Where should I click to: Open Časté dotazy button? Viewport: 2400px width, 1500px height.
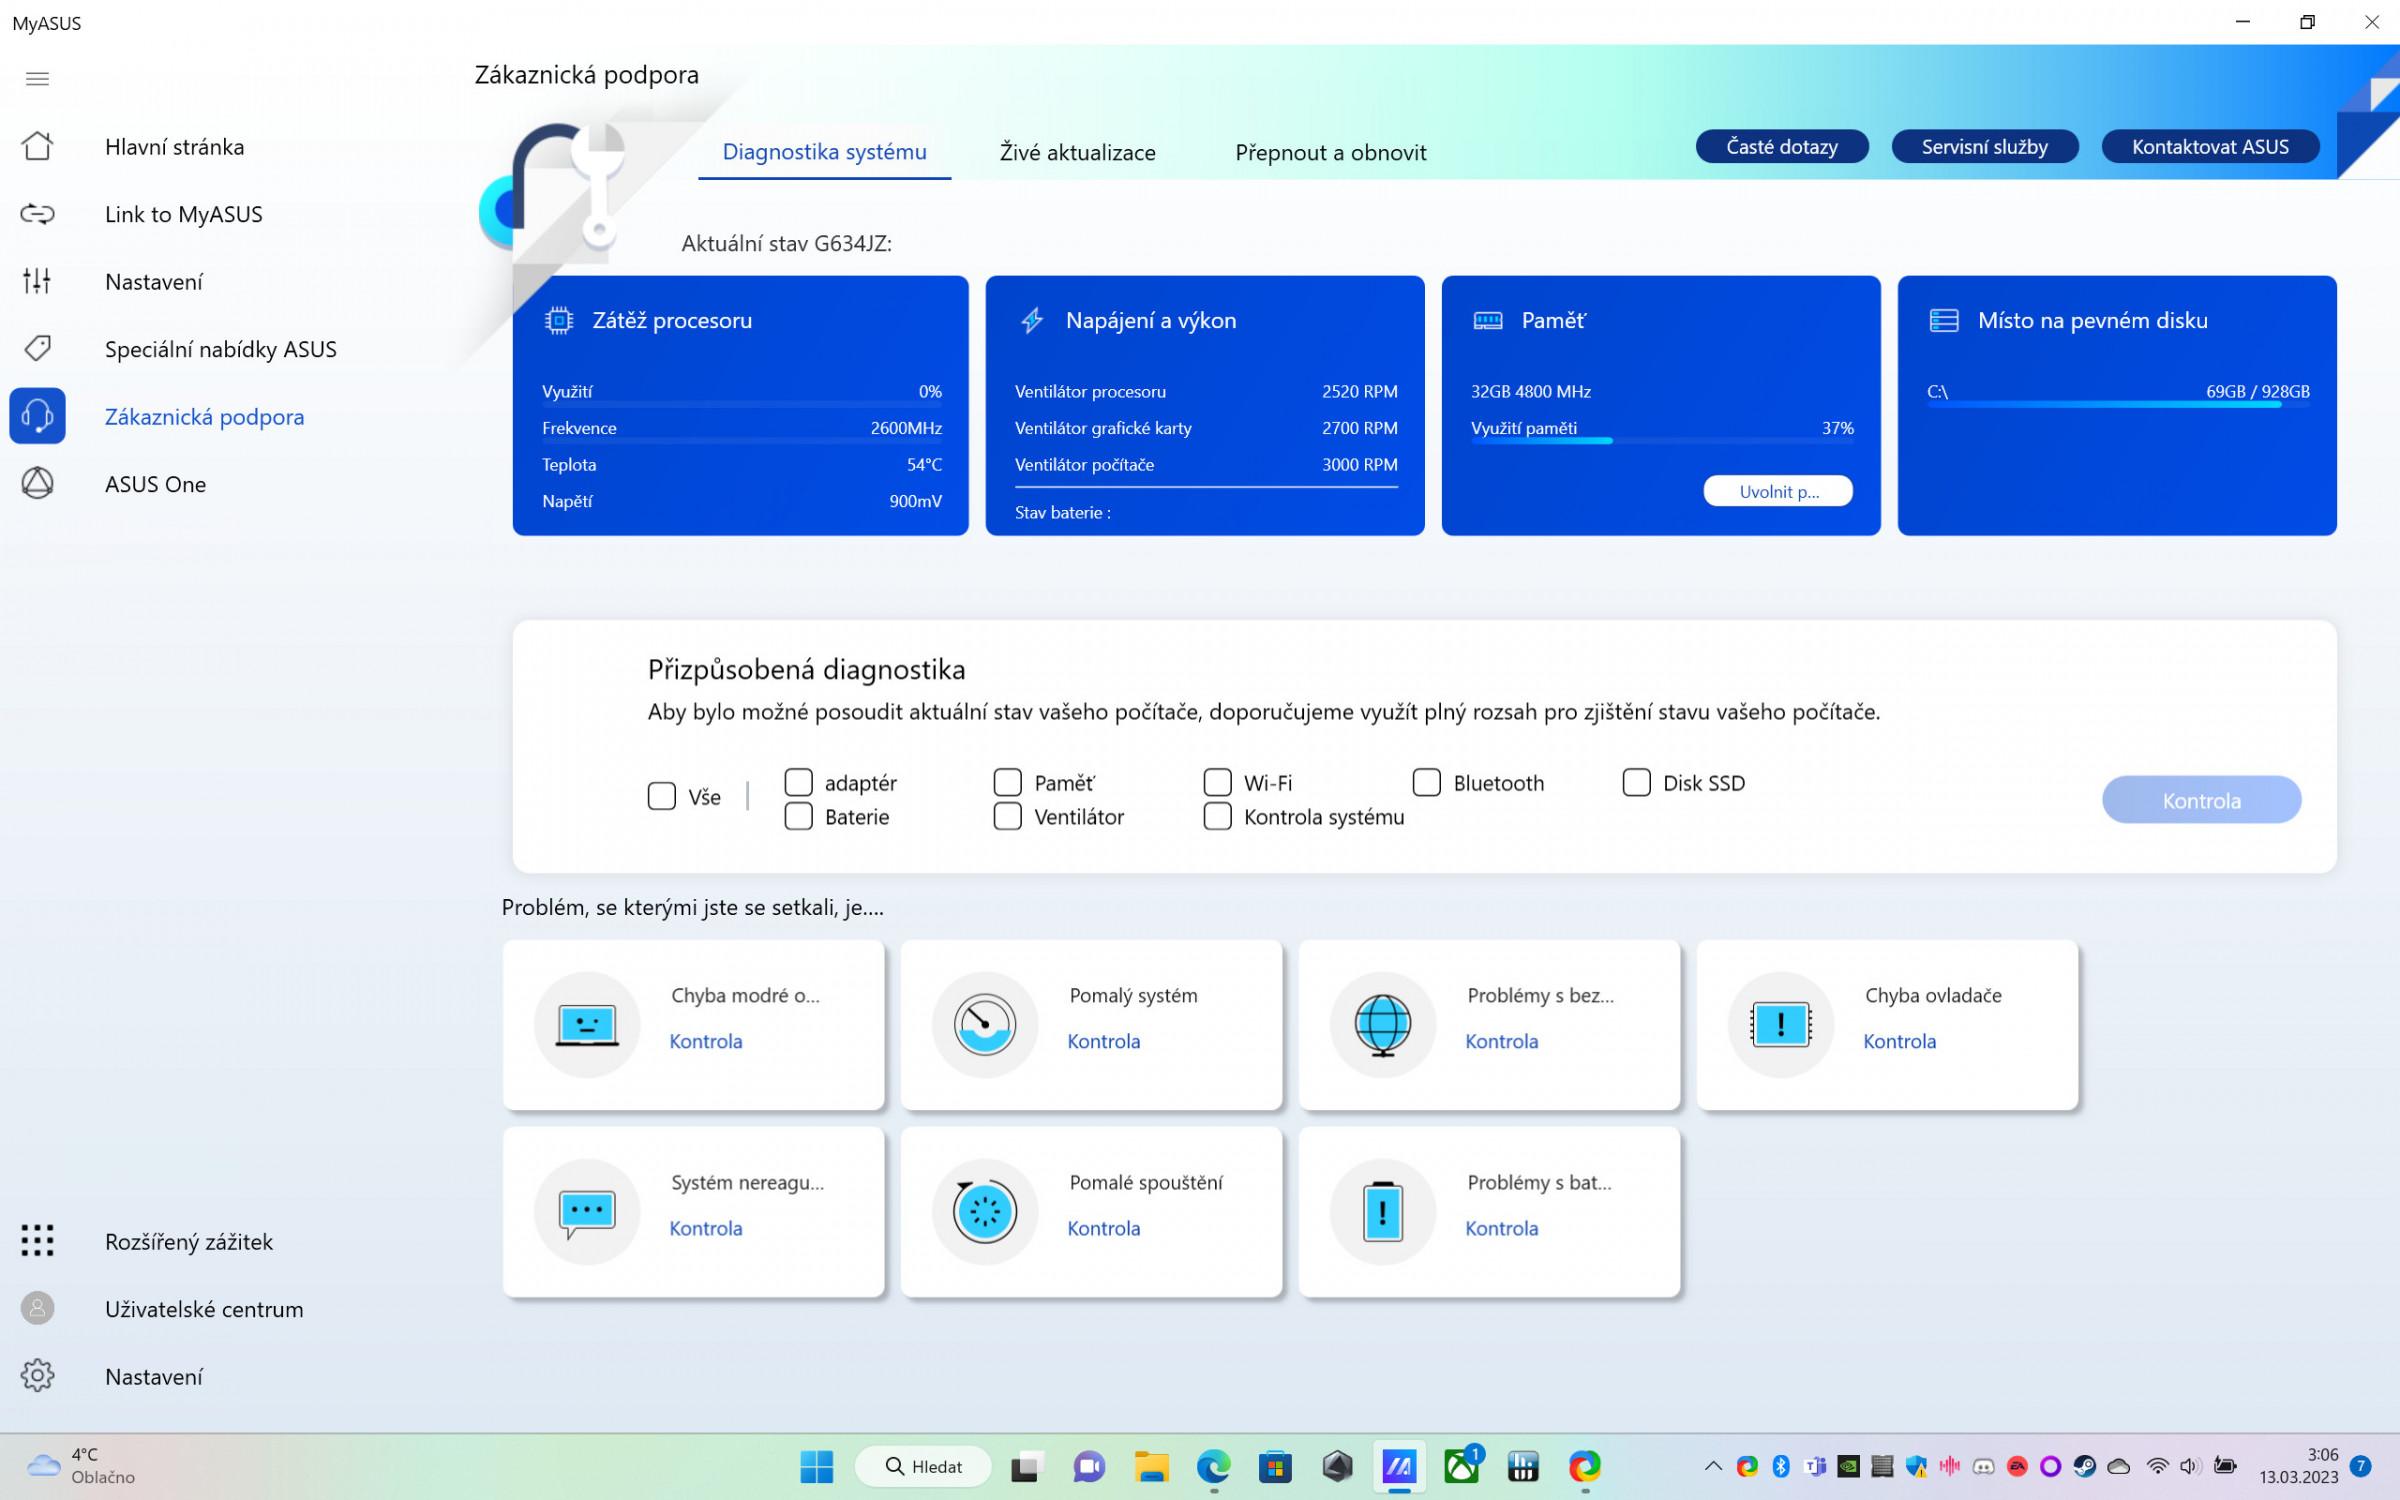[1782, 146]
